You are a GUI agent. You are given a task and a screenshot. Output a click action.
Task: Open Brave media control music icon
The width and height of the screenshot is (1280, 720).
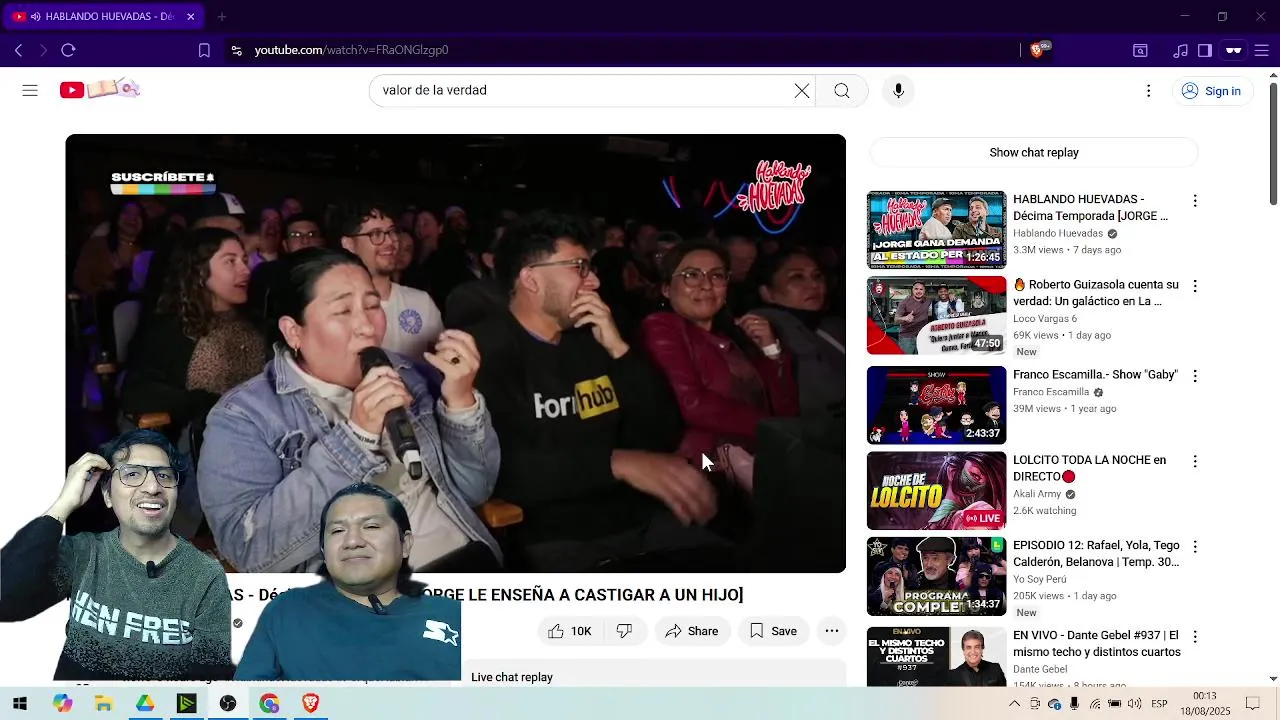[x=1180, y=50]
